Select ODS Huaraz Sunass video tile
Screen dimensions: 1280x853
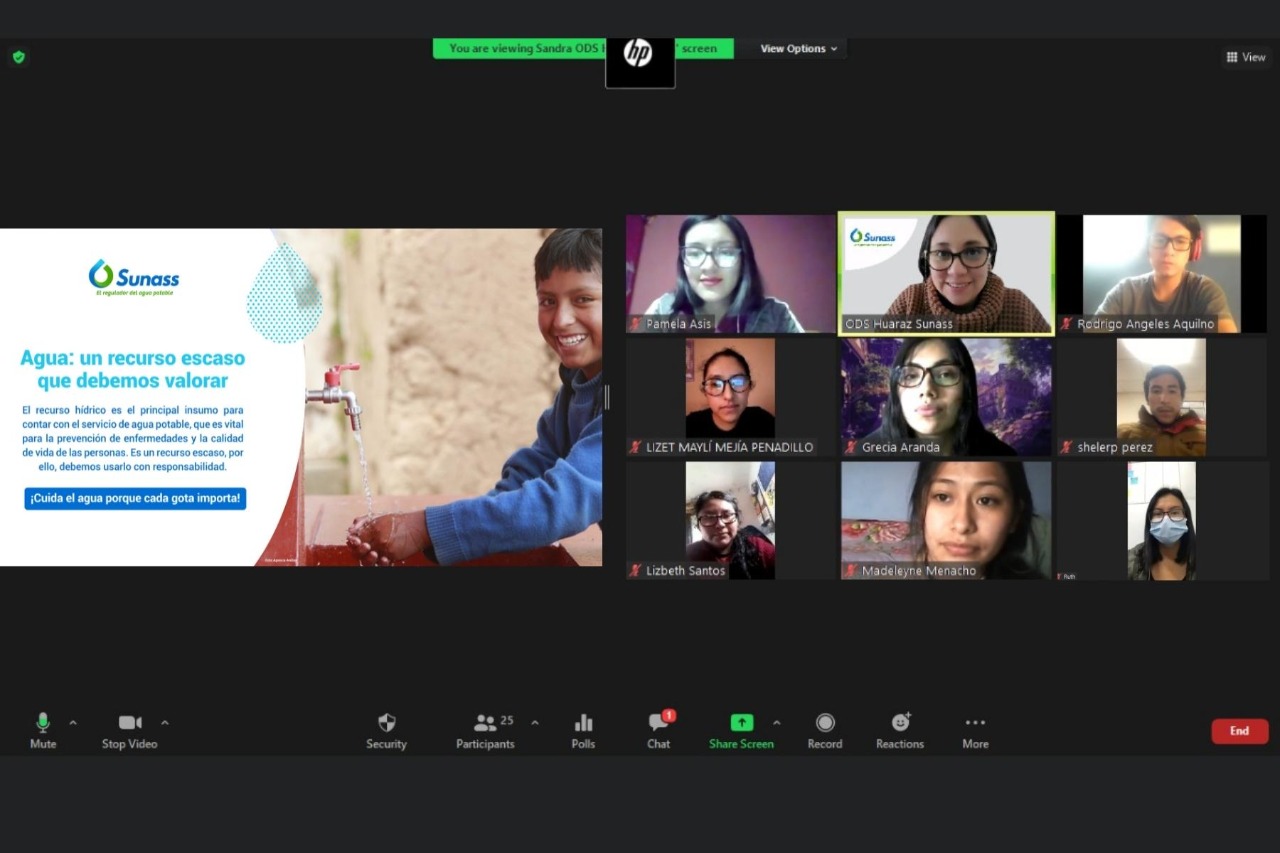tap(946, 273)
